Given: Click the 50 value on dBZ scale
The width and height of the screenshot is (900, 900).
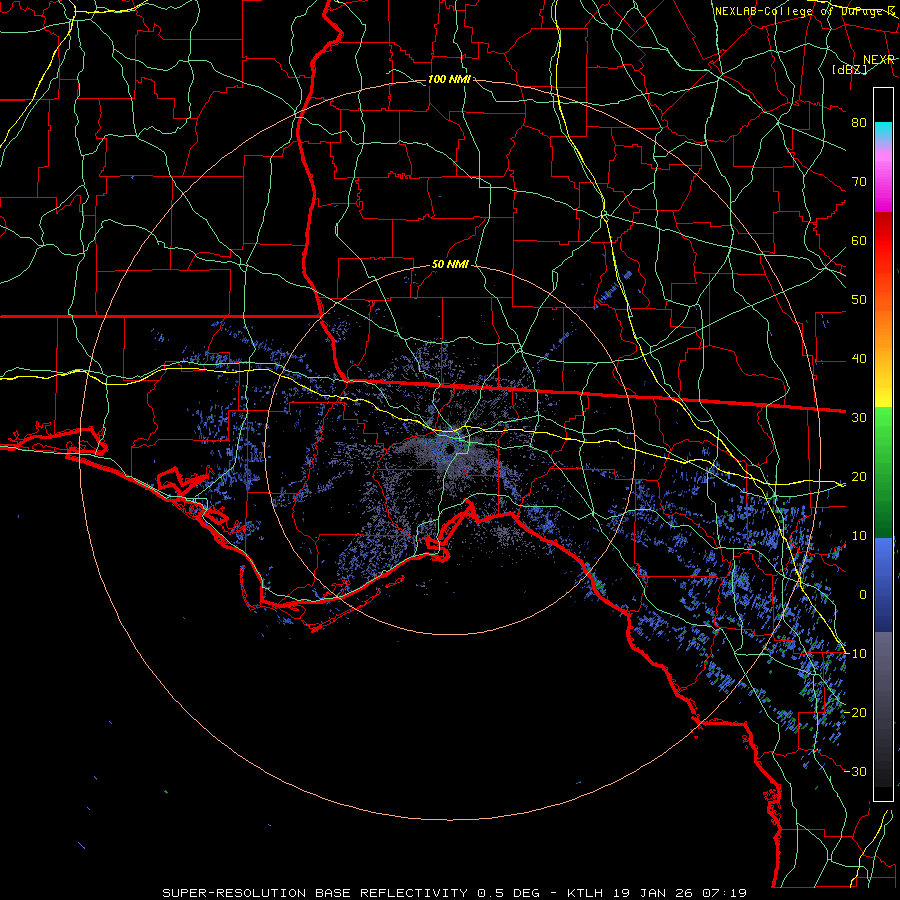Looking at the screenshot, I should [859, 300].
